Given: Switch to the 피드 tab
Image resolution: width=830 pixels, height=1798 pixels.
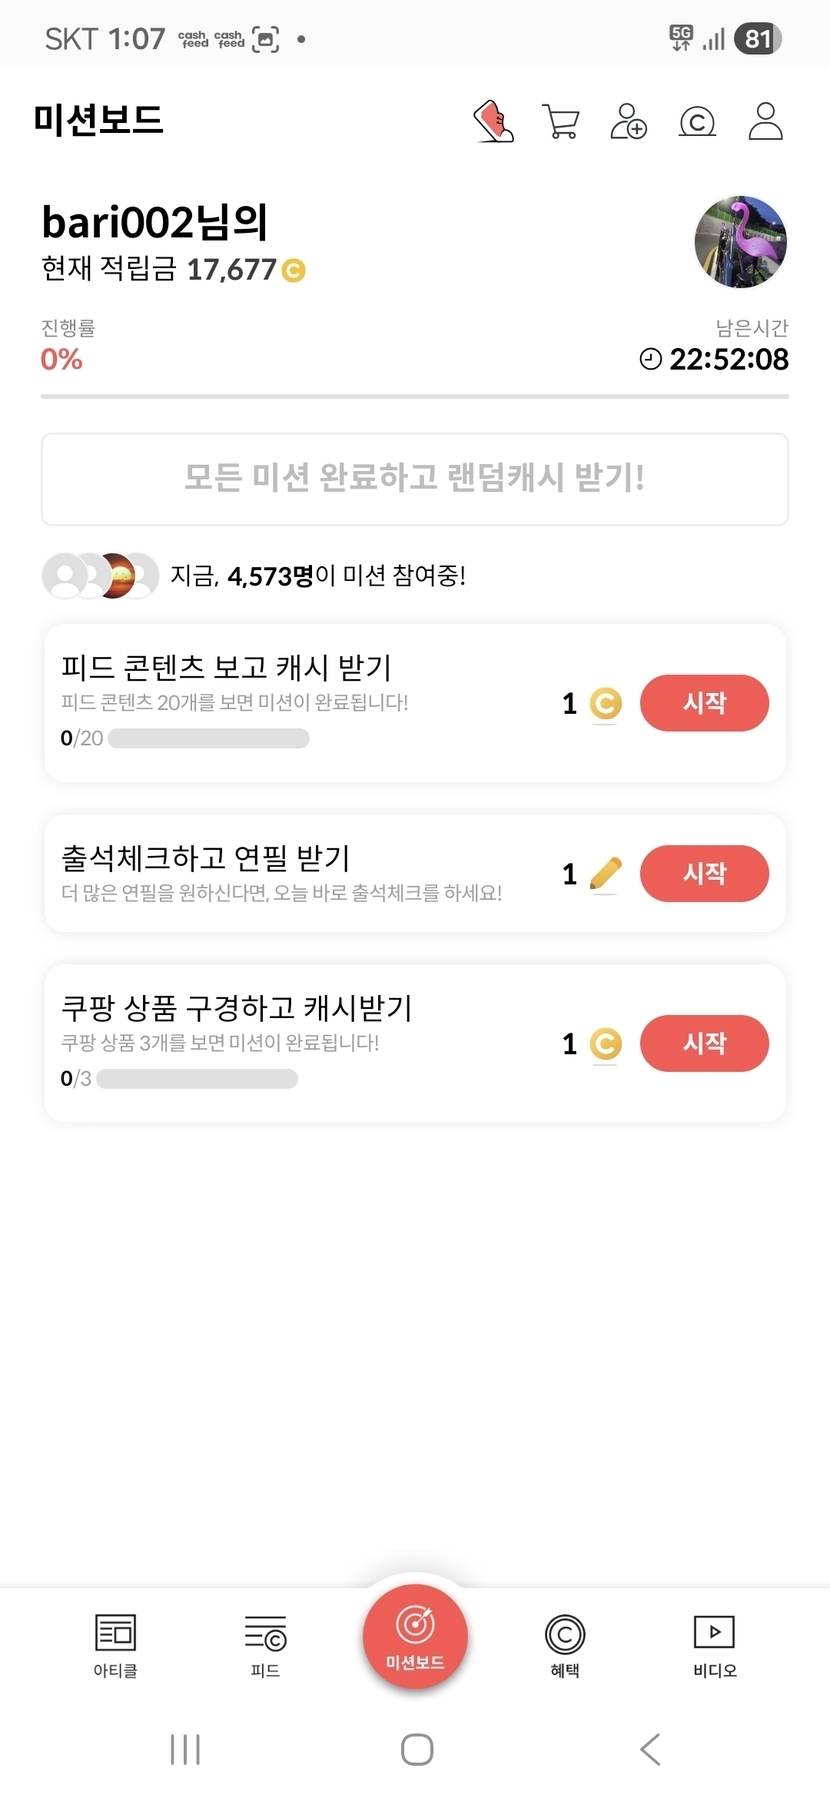Looking at the screenshot, I should (x=265, y=1645).
